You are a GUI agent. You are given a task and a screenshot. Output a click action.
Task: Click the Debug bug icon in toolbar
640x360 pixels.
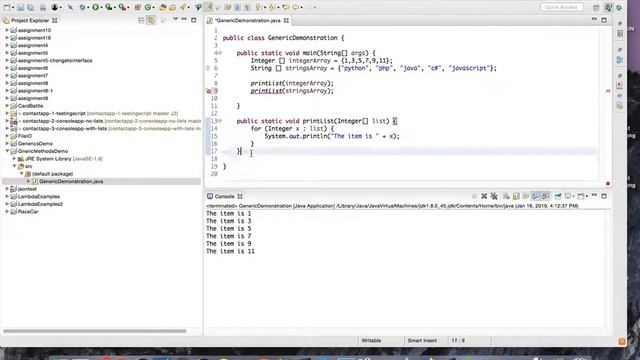click(83, 7)
